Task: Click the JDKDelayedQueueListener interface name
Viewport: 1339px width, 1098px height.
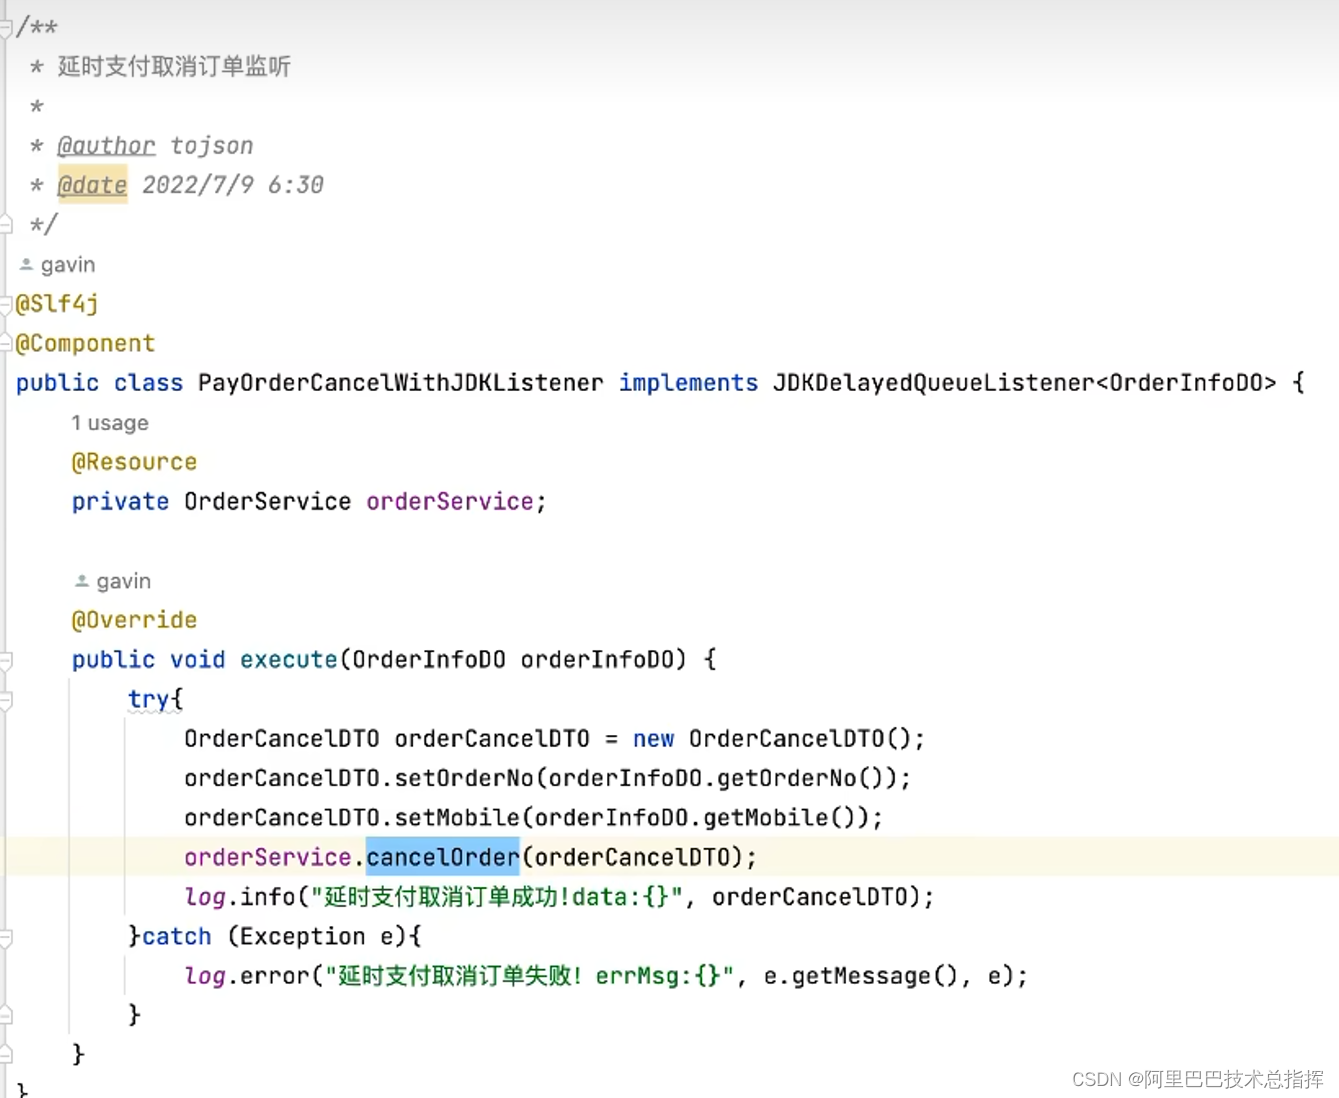Action: coord(934,383)
